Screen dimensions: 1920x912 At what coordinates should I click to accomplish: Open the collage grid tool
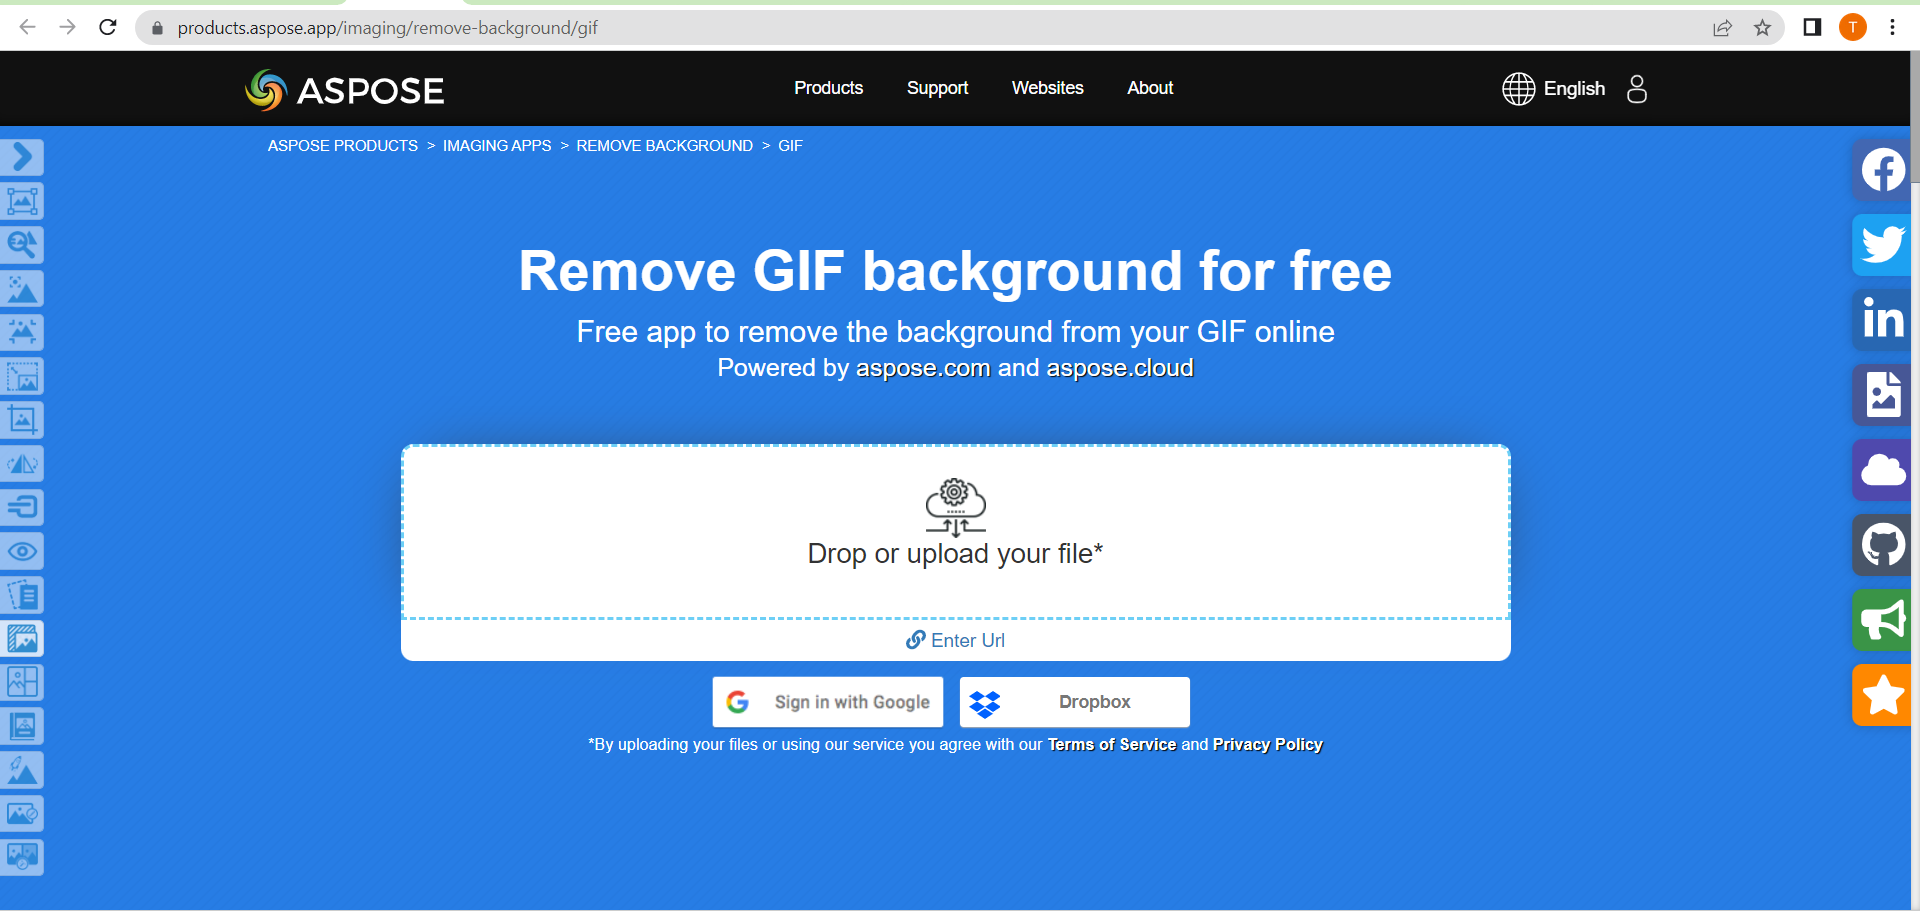22,682
